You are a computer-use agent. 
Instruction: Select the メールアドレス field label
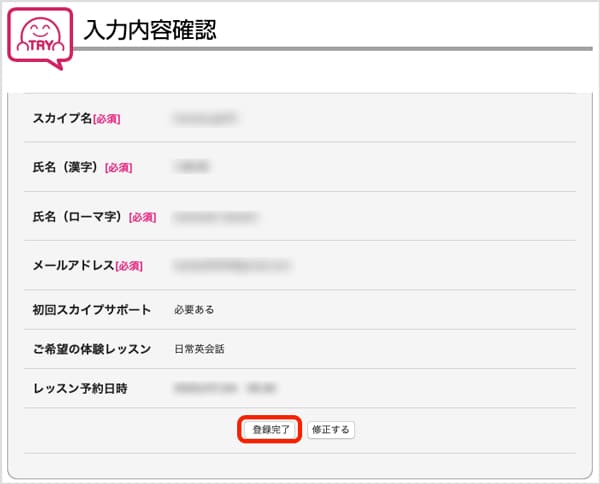[73, 265]
